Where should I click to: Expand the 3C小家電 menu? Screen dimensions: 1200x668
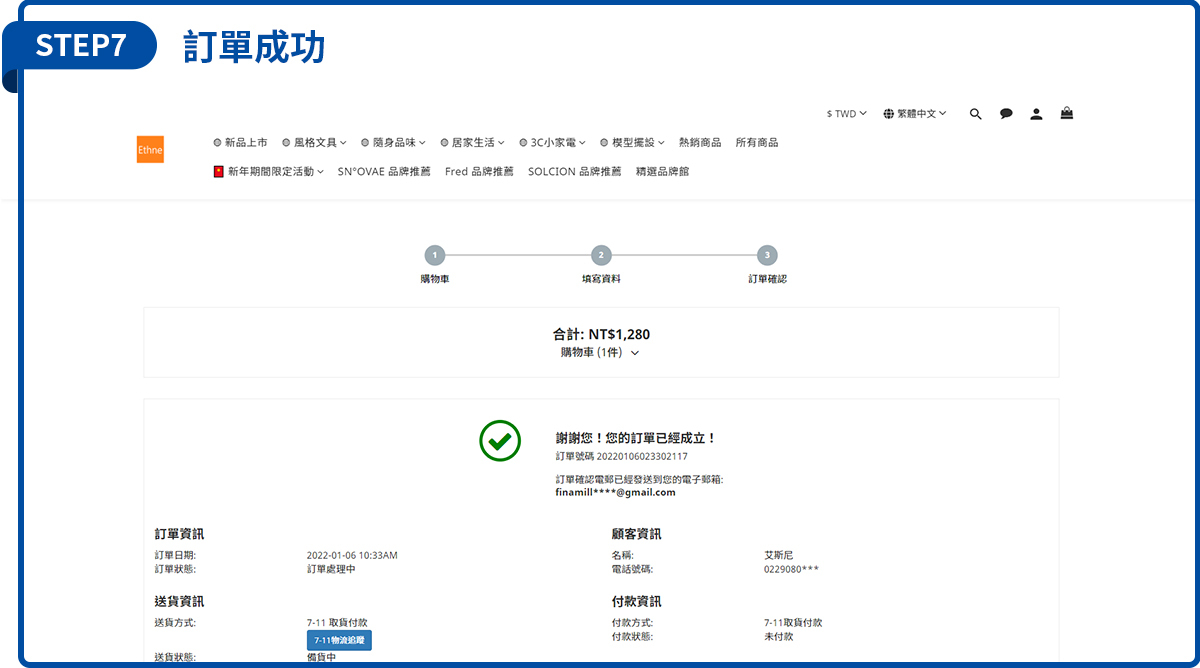pyautogui.click(x=552, y=143)
